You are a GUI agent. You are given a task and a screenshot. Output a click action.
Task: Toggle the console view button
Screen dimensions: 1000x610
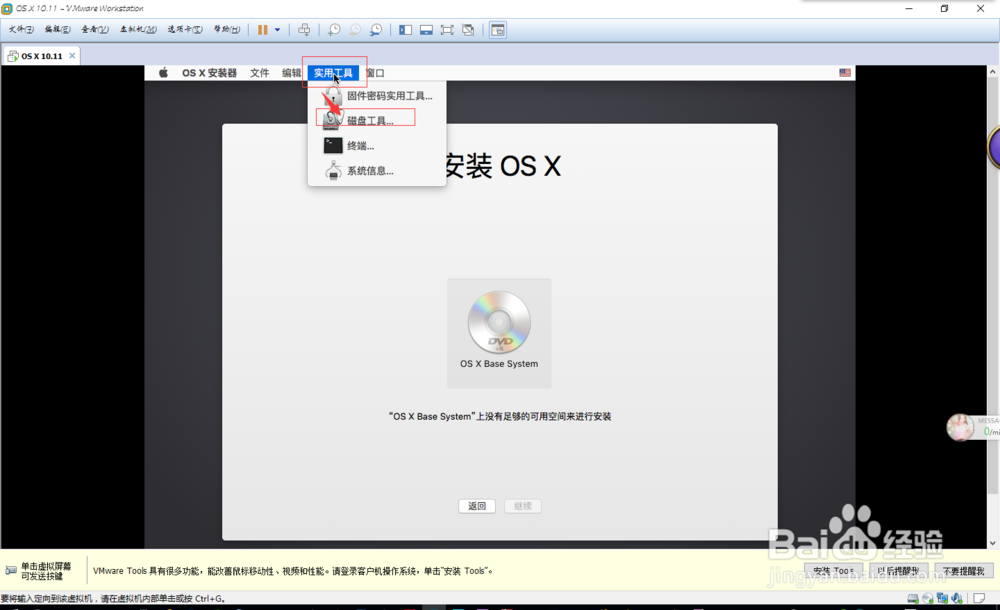coord(498,30)
